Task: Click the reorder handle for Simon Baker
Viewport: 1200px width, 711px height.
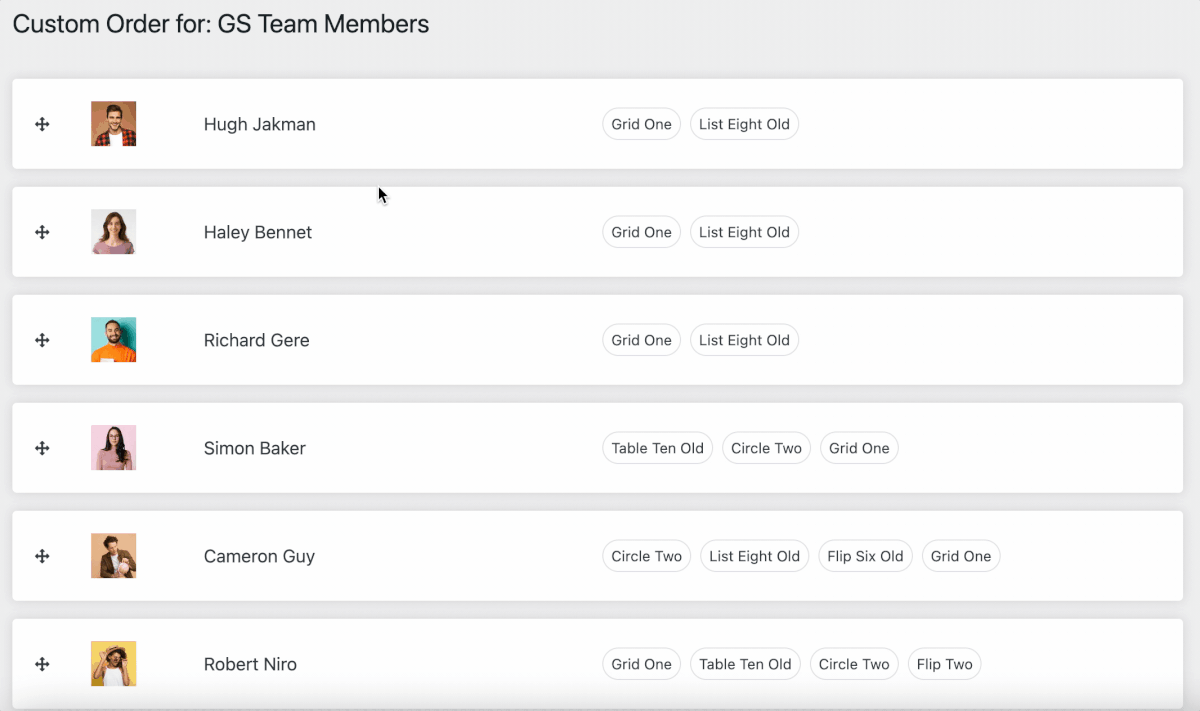Action: pos(42,448)
